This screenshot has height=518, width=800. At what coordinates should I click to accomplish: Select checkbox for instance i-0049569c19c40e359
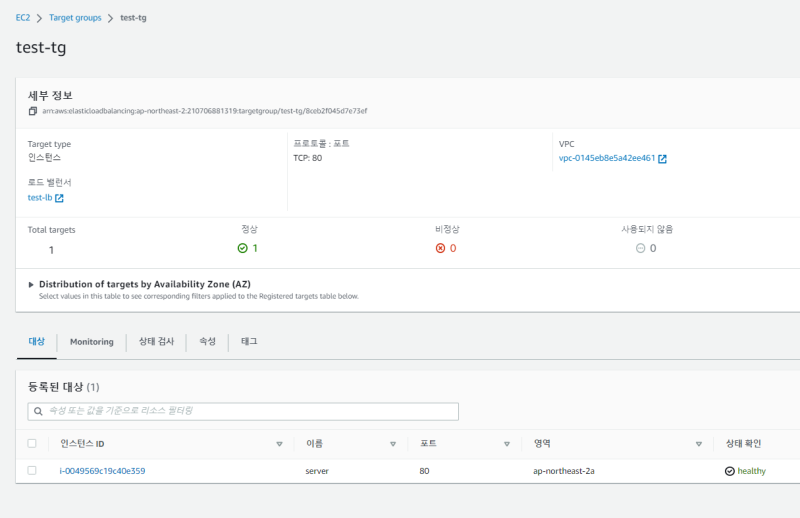(32, 471)
